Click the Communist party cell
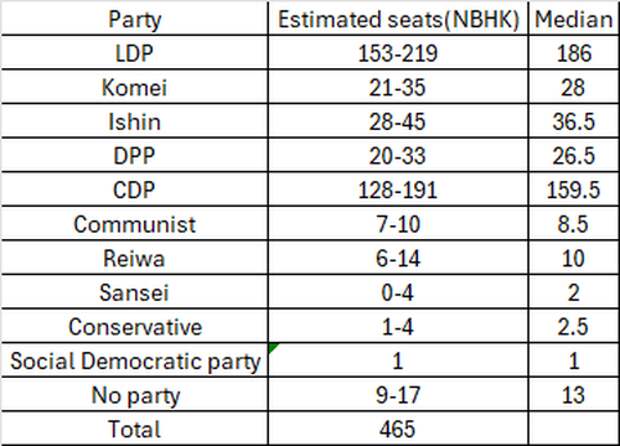The width and height of the screenshot is (620, 446). (134, 223)
